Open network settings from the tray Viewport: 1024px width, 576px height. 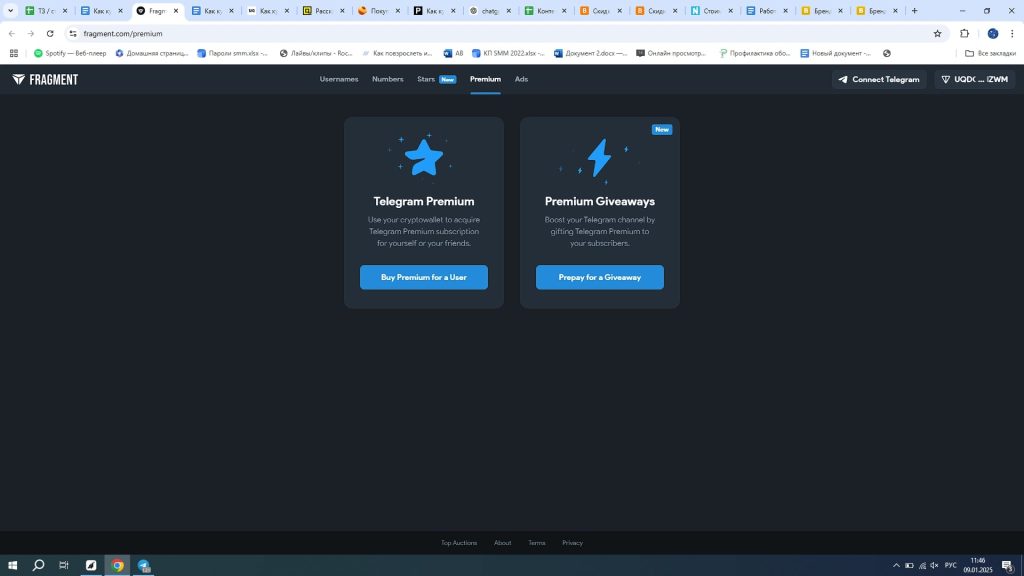point(922,566)
